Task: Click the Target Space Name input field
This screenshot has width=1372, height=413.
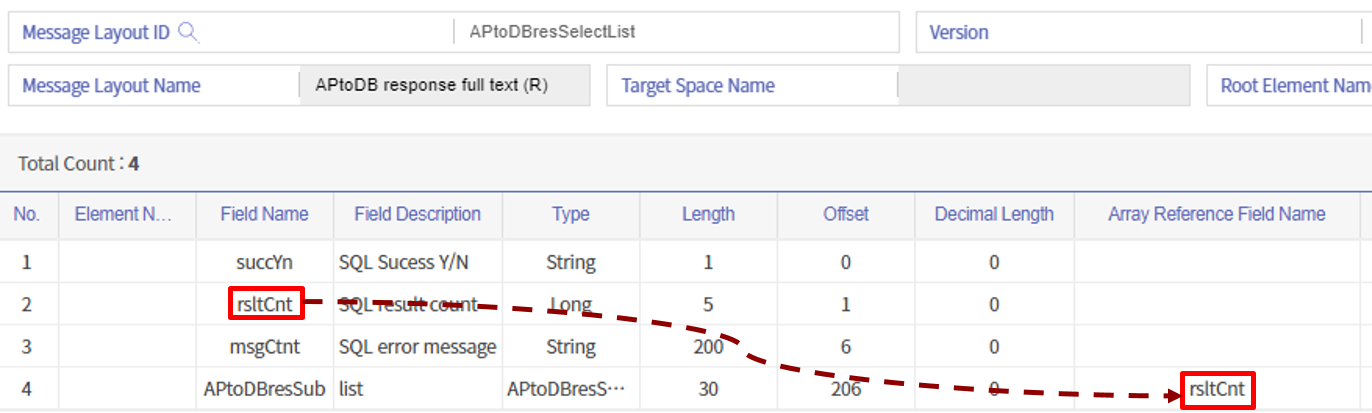Action: tap(1043, 86)
